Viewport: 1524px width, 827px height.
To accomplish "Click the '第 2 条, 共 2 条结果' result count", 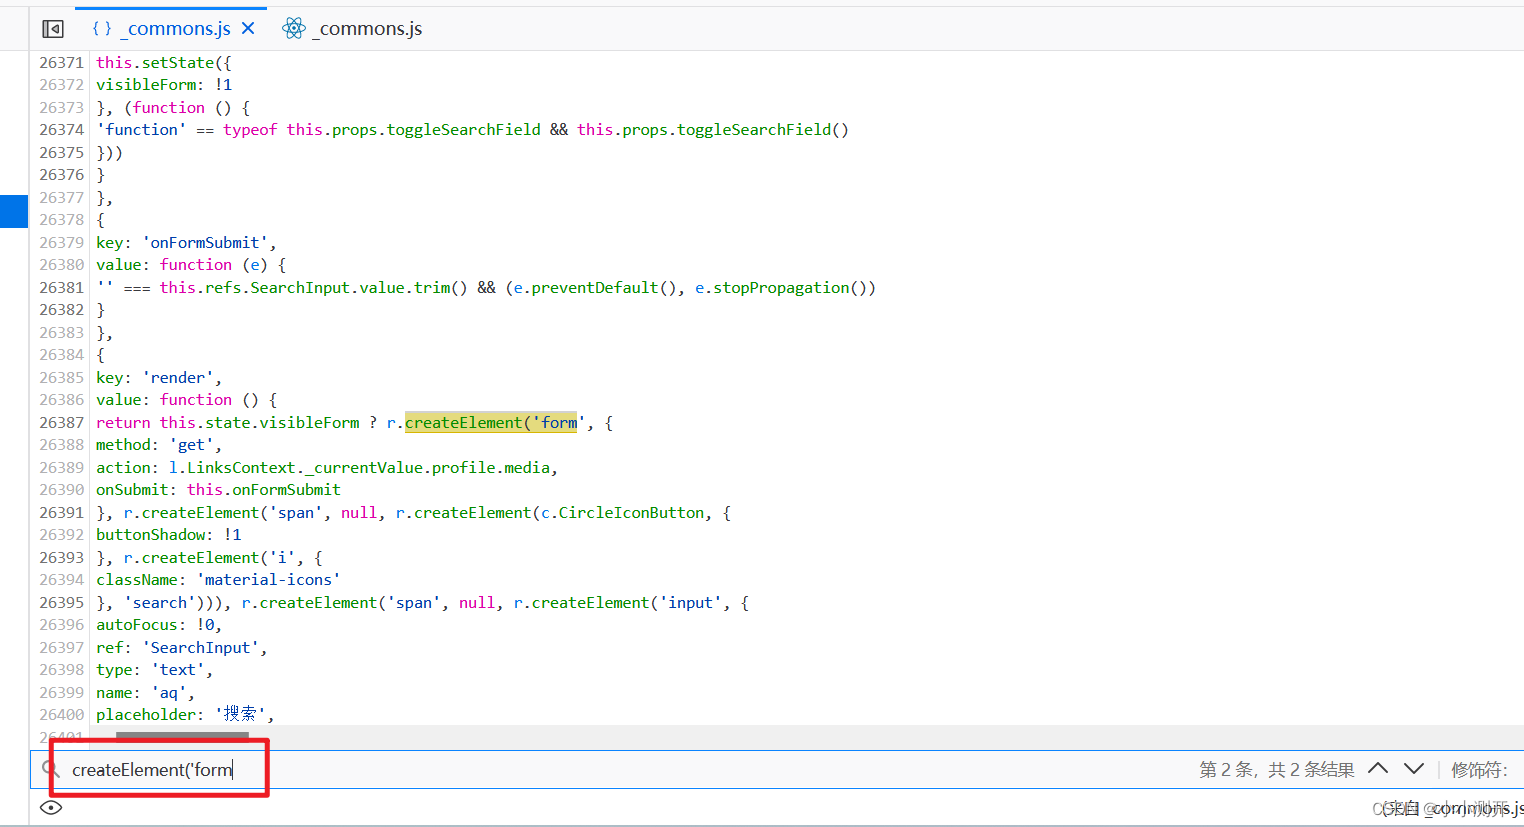I will [1277, 769].
